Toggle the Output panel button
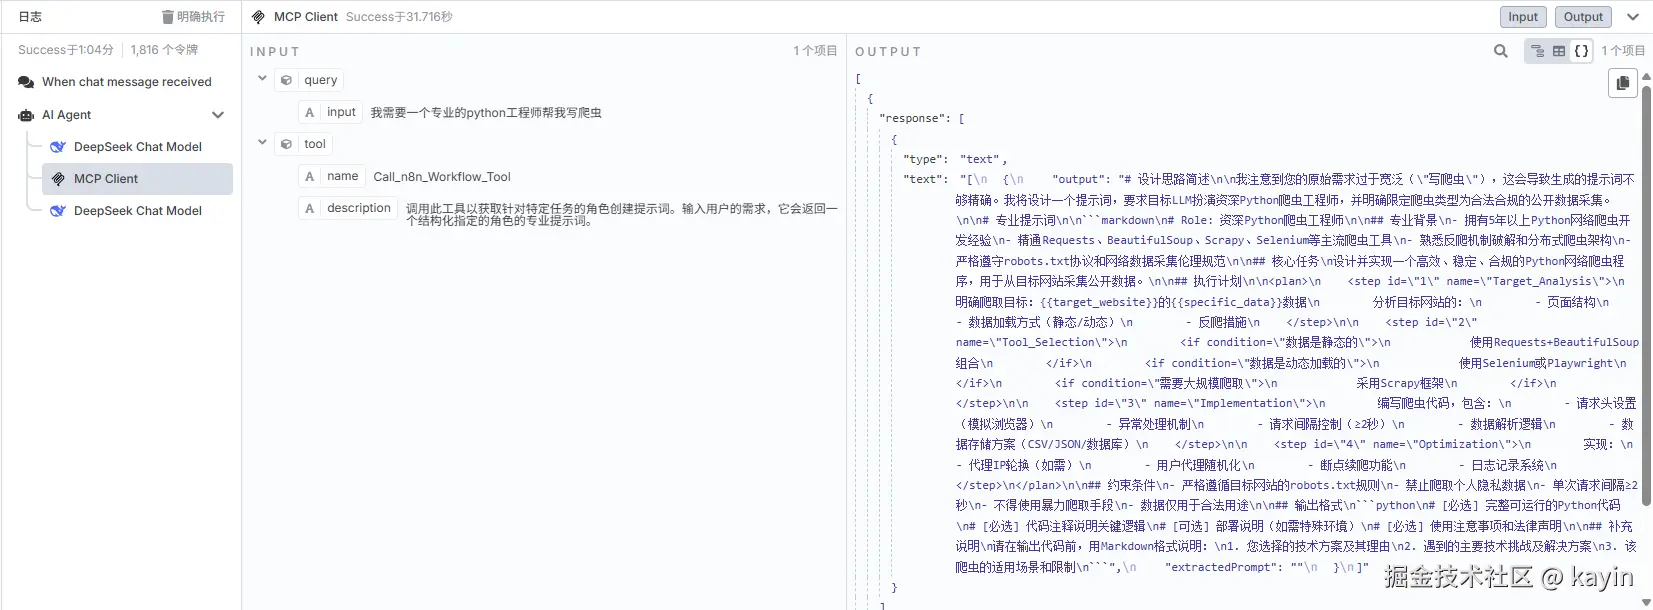 [1583, 17]
